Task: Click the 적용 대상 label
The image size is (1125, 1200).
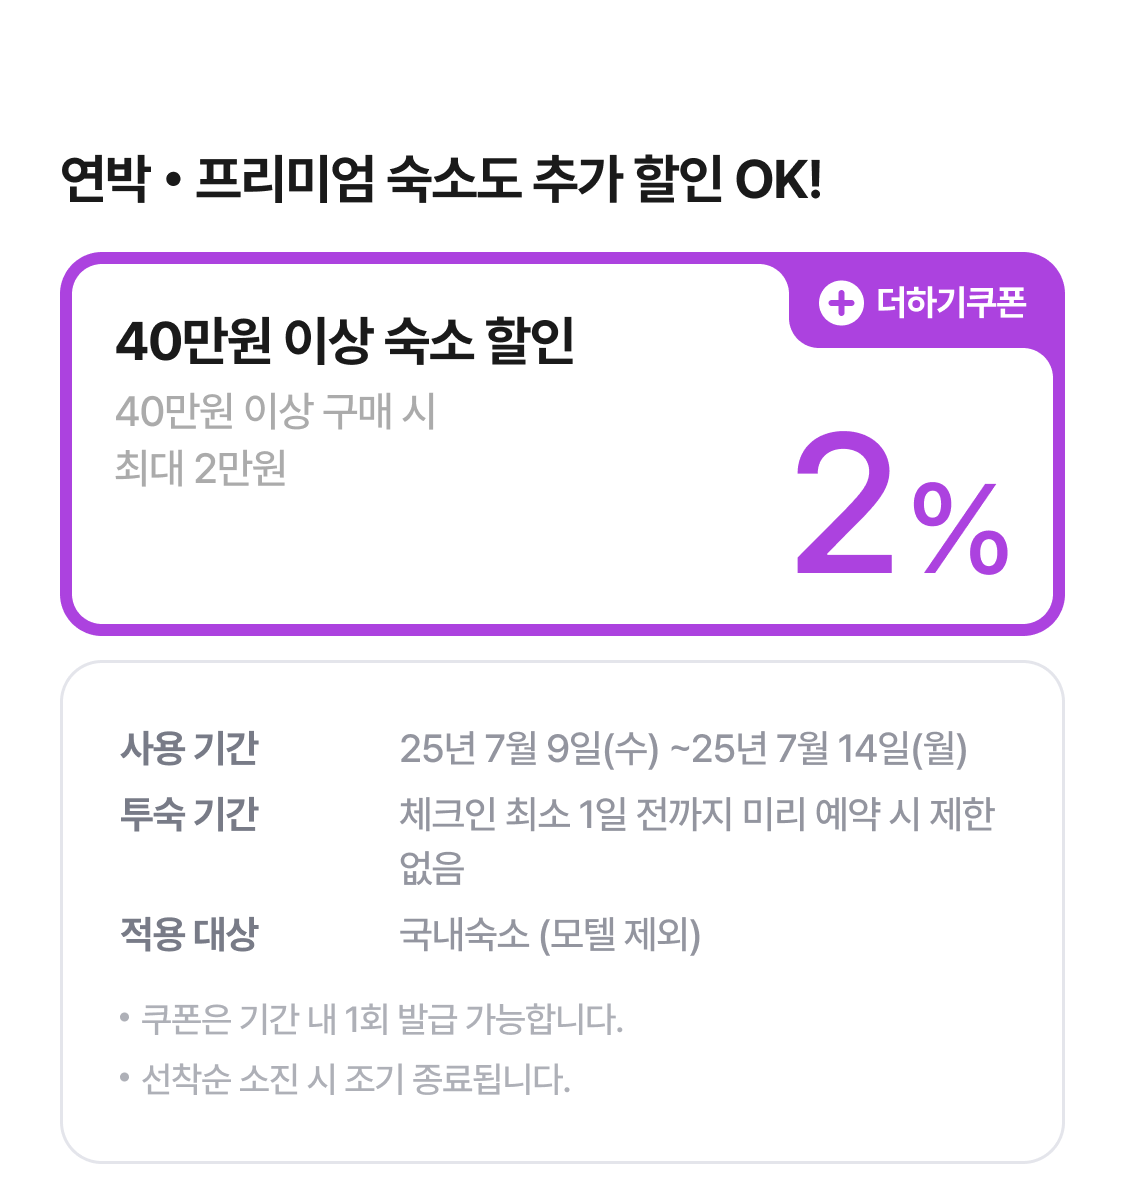Action: coord(189,934)
